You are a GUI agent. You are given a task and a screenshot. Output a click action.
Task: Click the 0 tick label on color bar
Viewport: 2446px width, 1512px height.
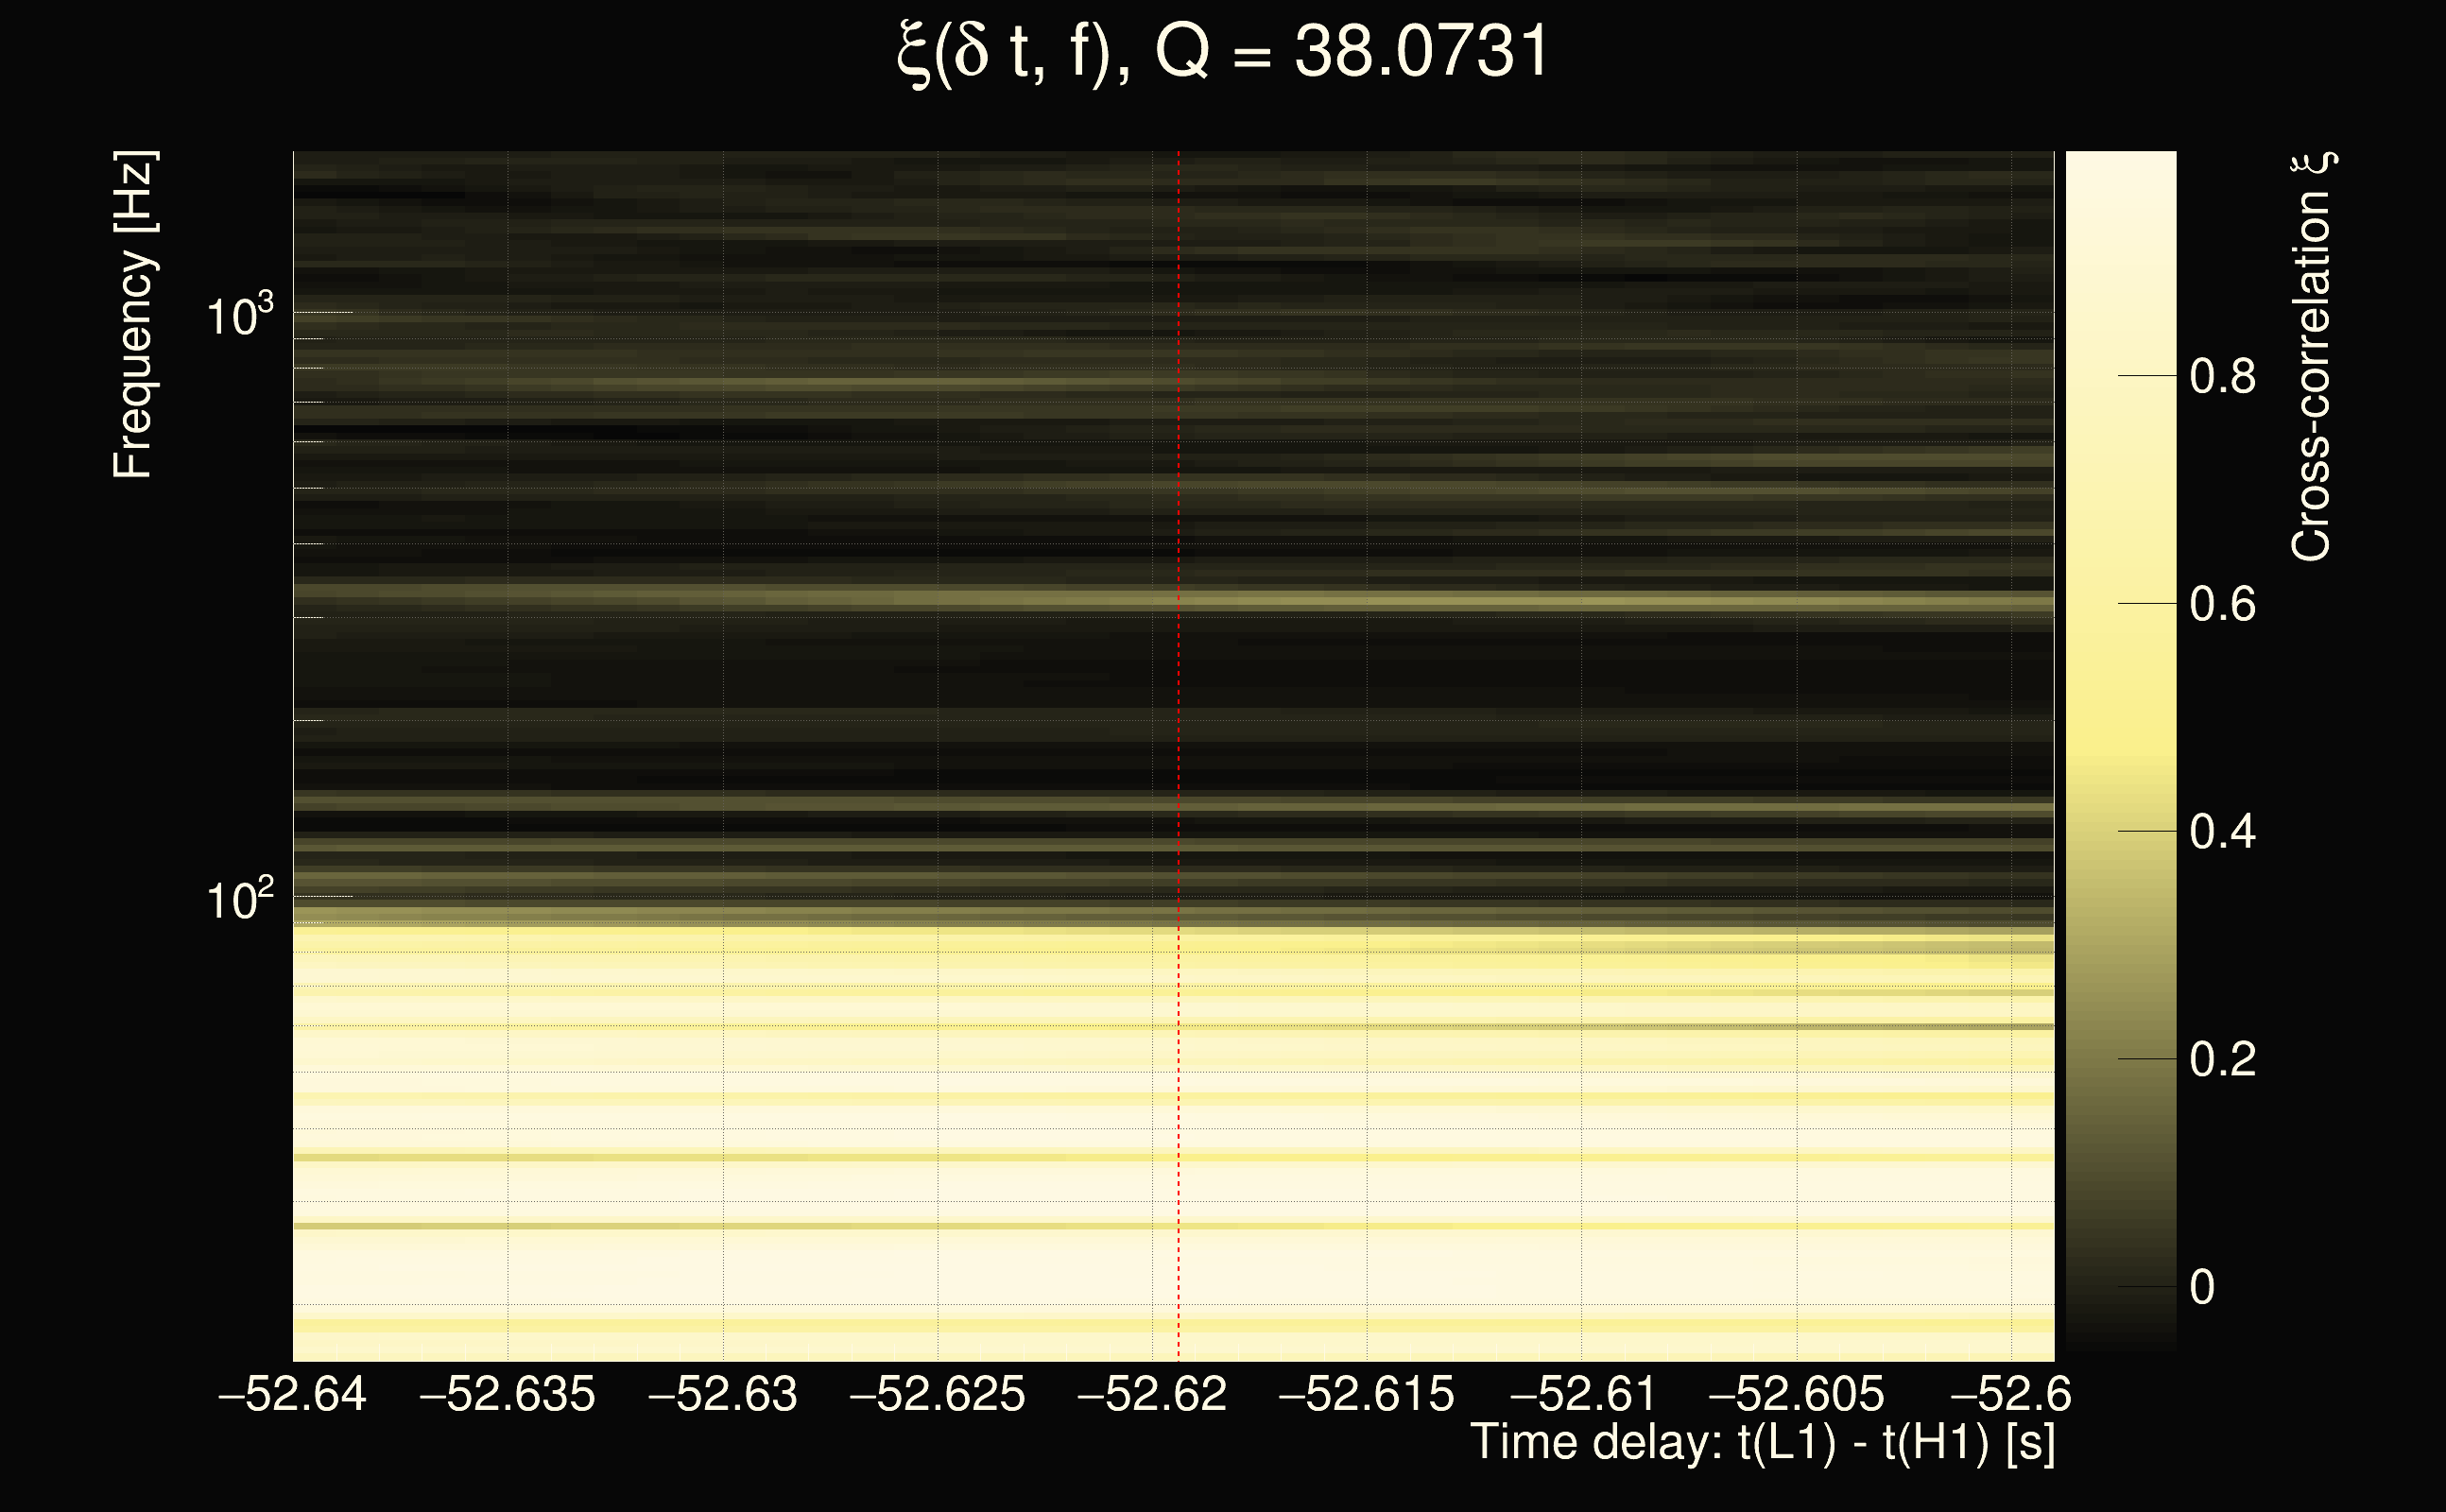[x=2201, y=1287]
